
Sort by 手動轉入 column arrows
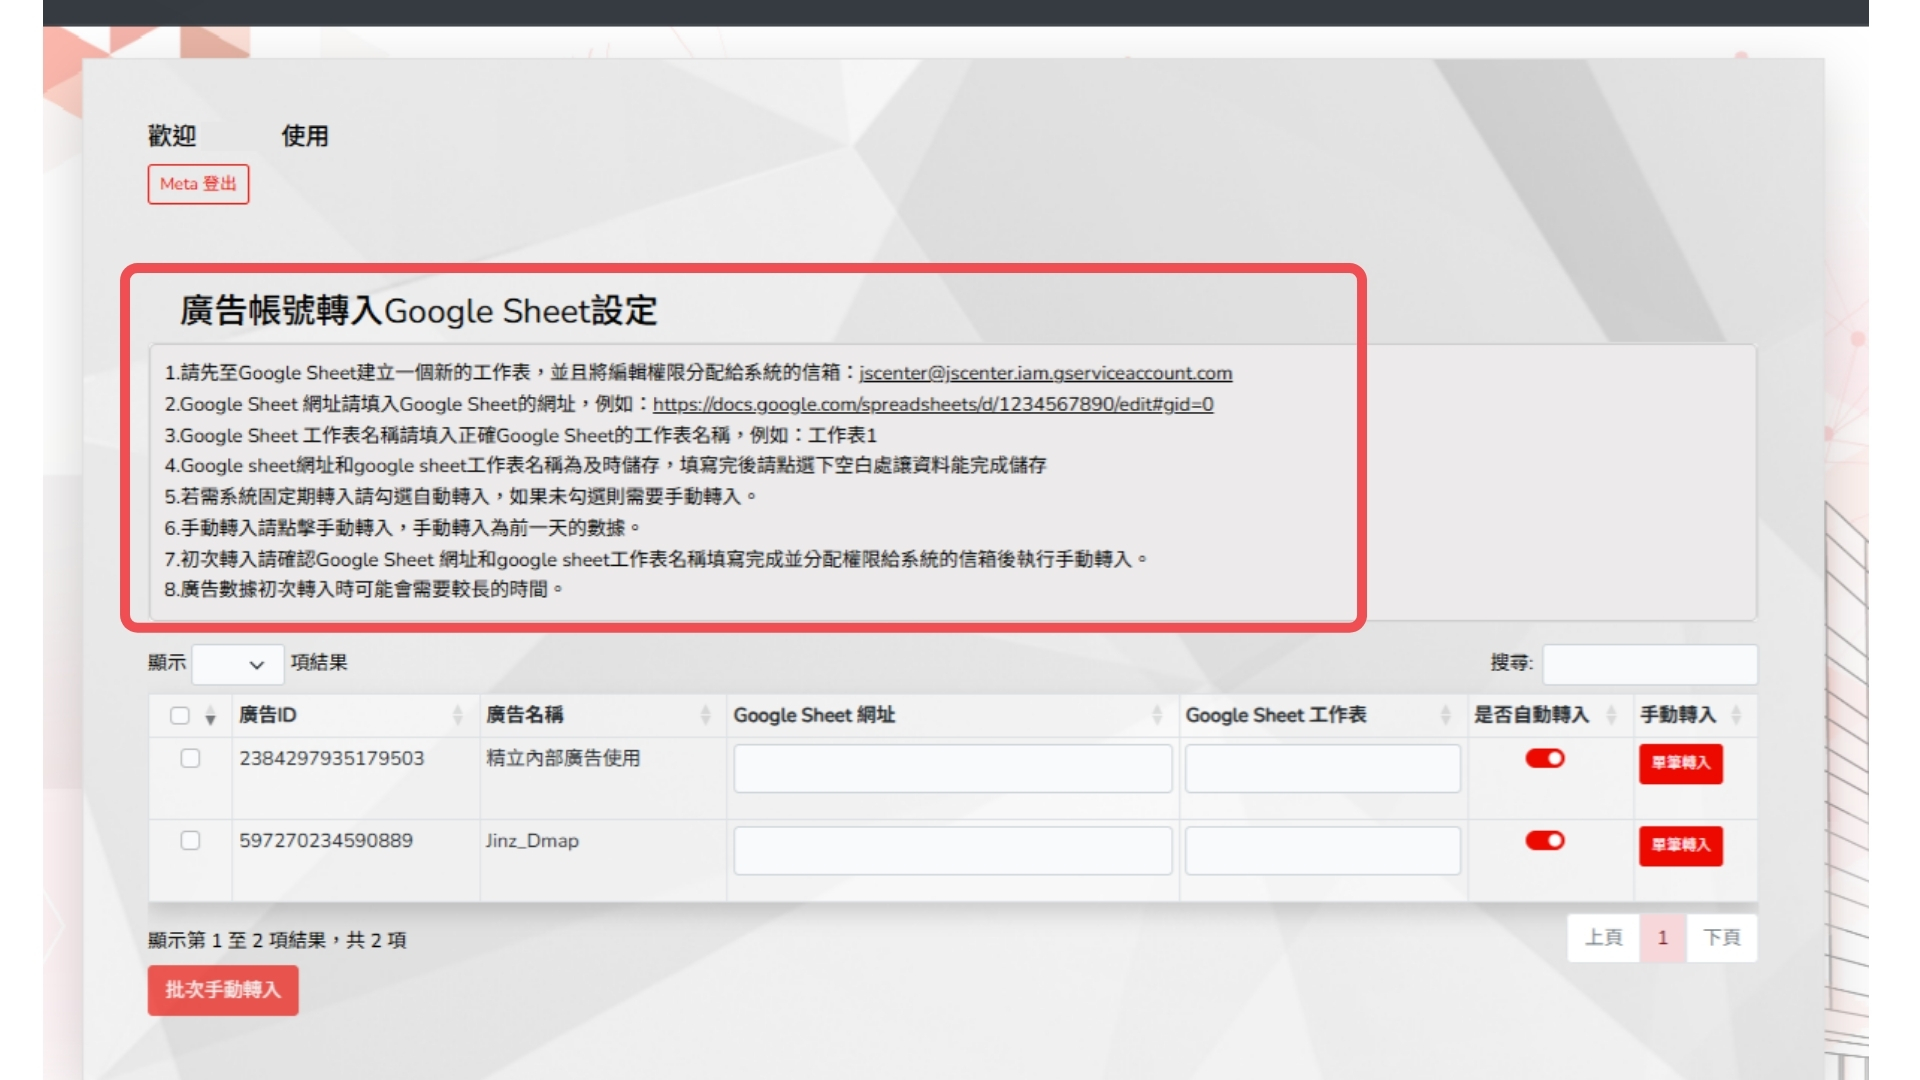[1736, 715]
